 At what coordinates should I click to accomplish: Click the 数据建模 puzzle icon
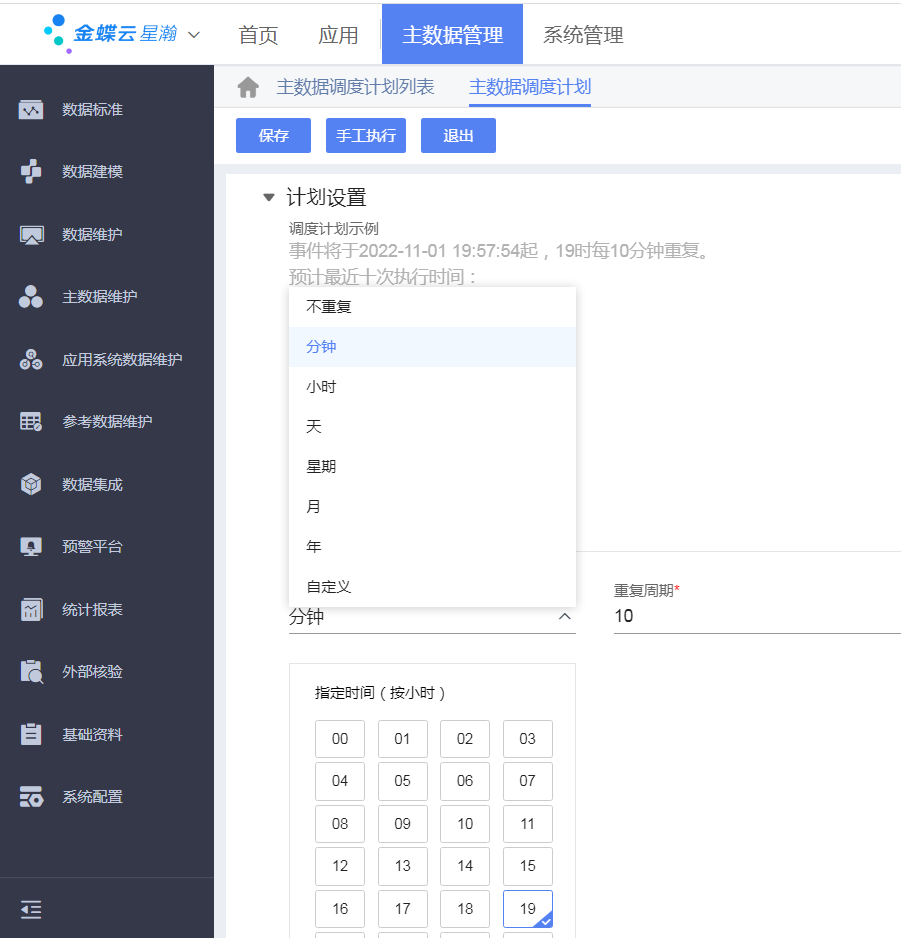coord(31,172)
